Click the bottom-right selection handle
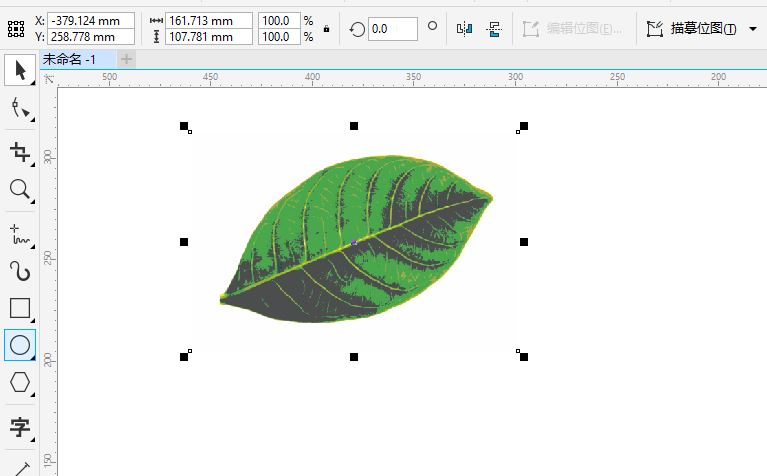Screen dimensions: 767x476 (524, 357)
